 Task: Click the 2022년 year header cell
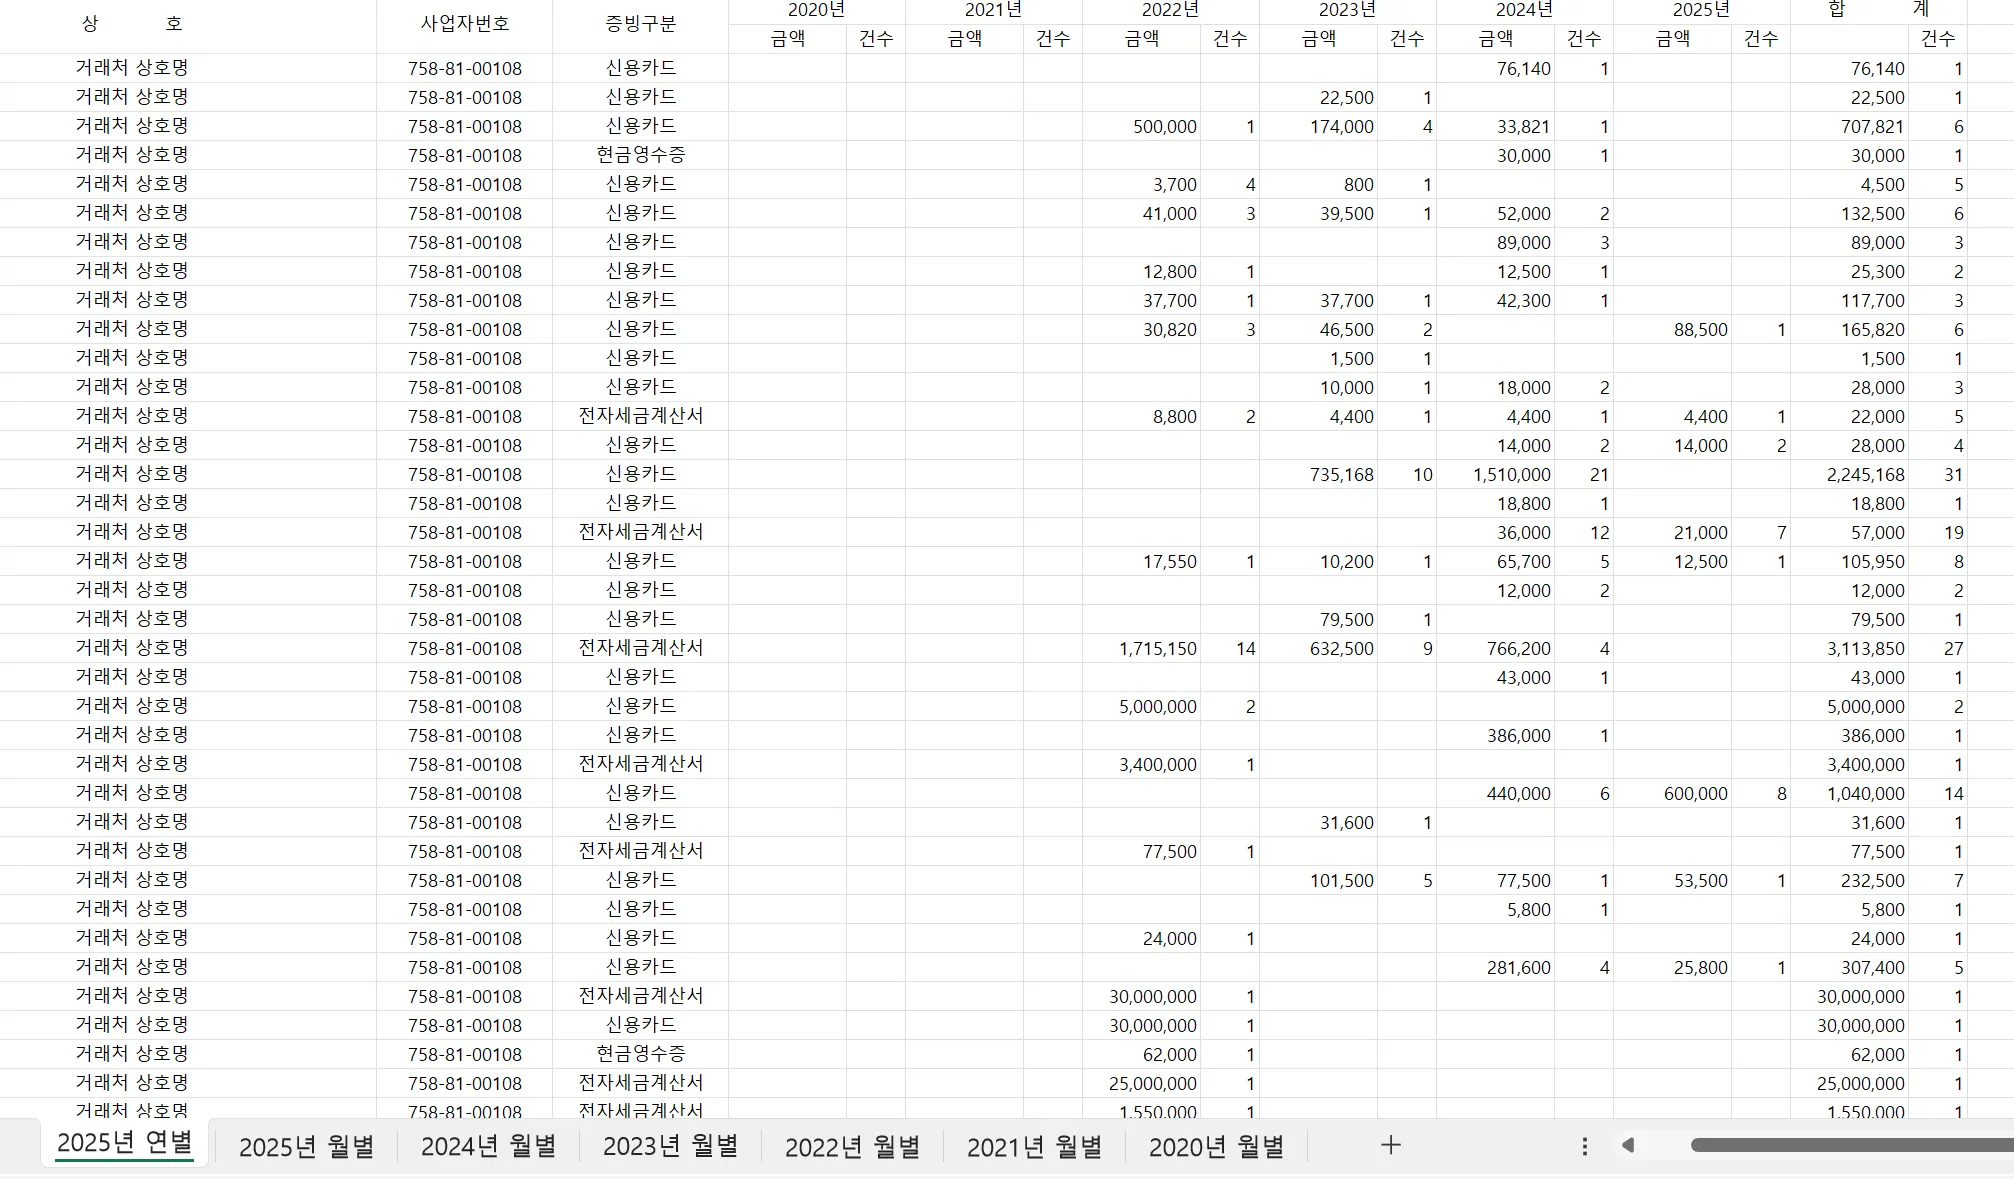1170,10
